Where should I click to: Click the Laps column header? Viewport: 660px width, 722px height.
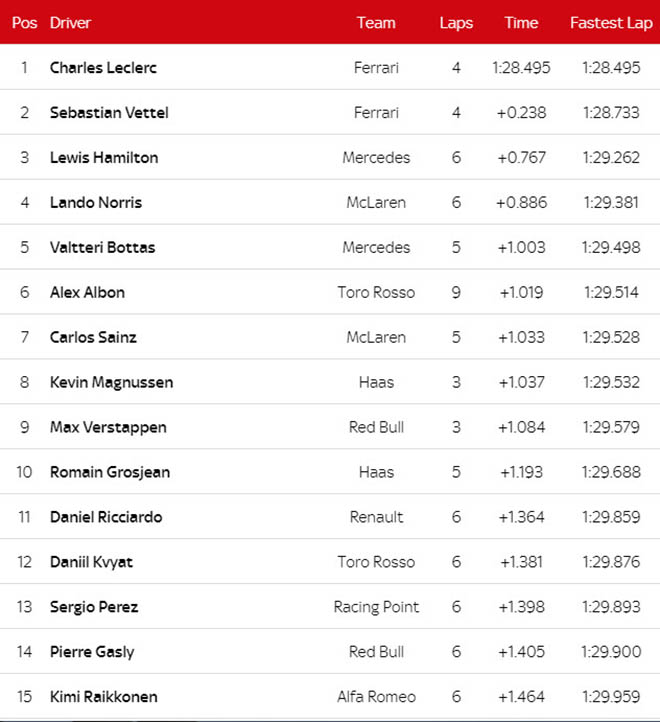click(456, 22)
